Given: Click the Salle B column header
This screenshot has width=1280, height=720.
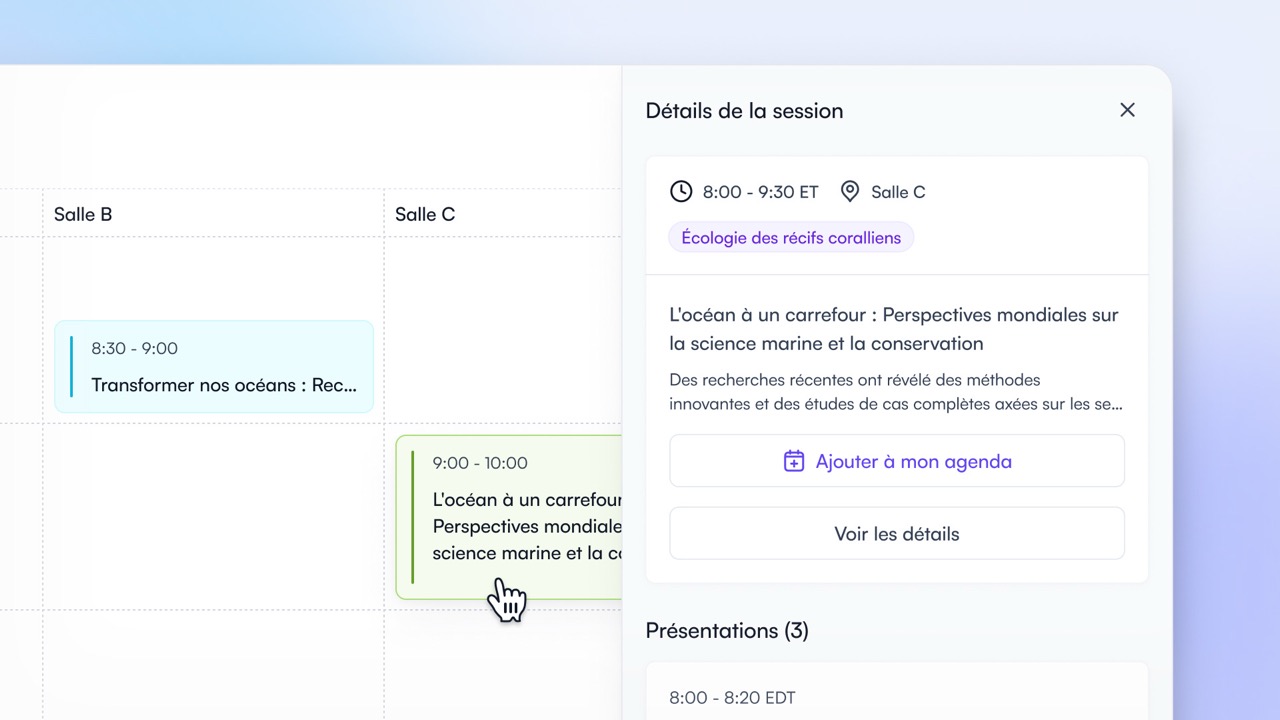Looking at the screenshot, I should [x=83, y=213].
